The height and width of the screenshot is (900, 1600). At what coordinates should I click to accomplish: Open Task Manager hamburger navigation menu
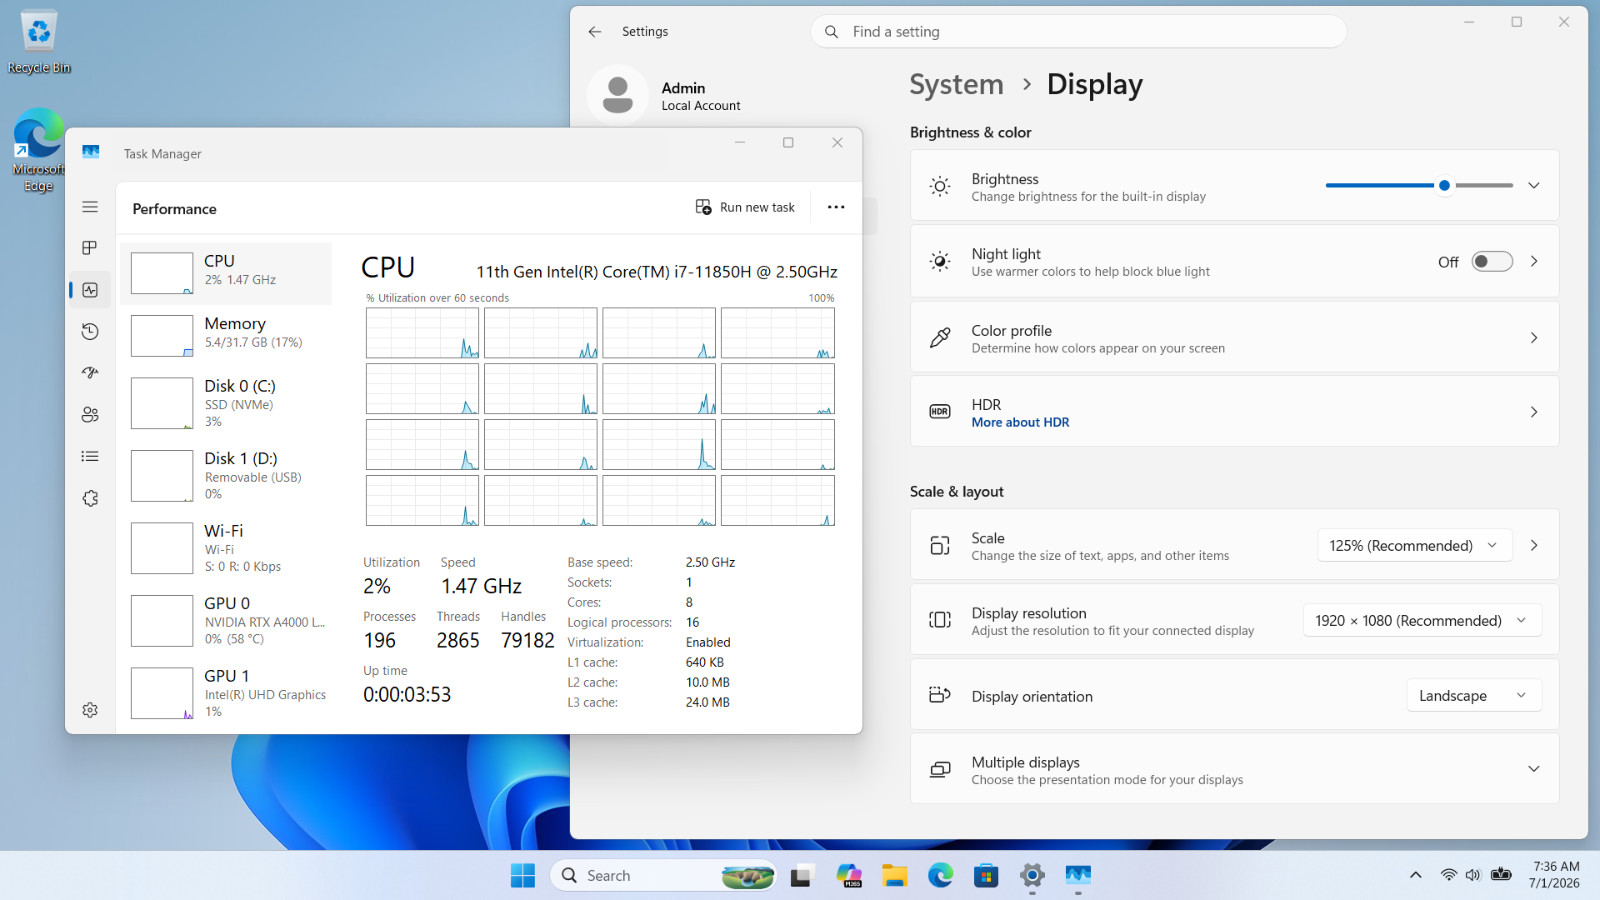pyautogui.click(x=90, y=207)
